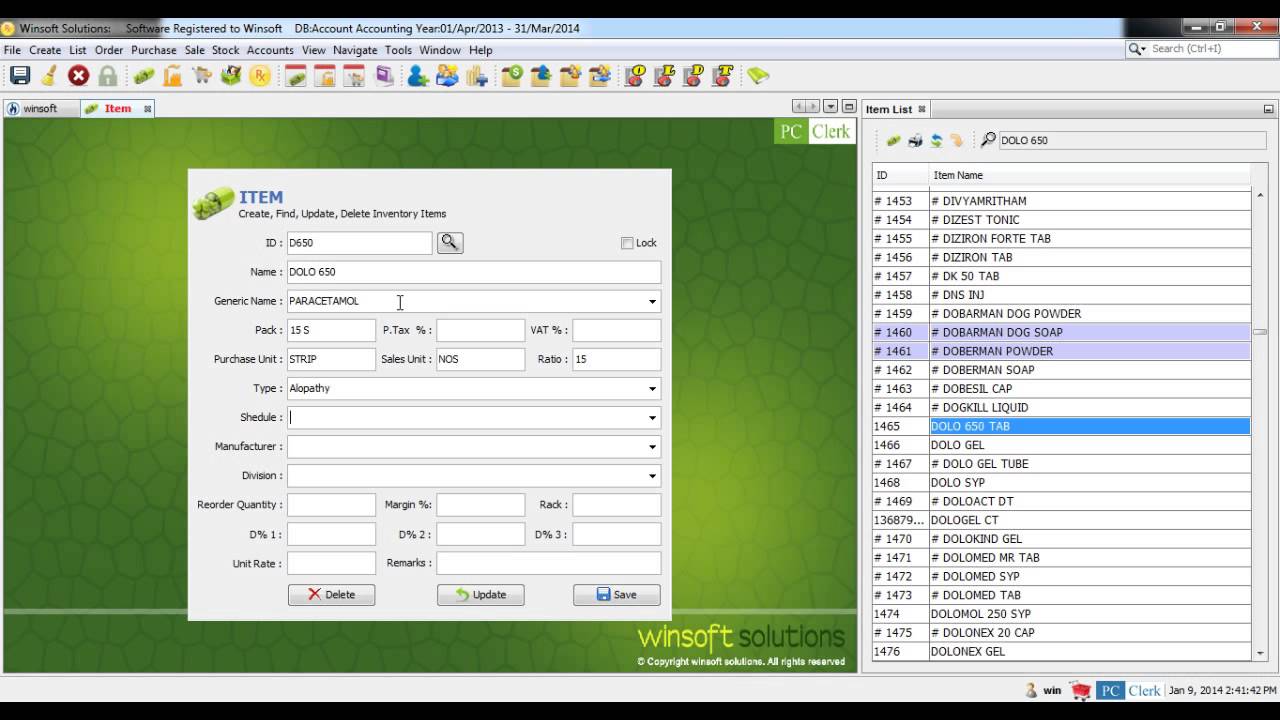
Task: Open the Accounts menu
Action: (x=270, y=50)
